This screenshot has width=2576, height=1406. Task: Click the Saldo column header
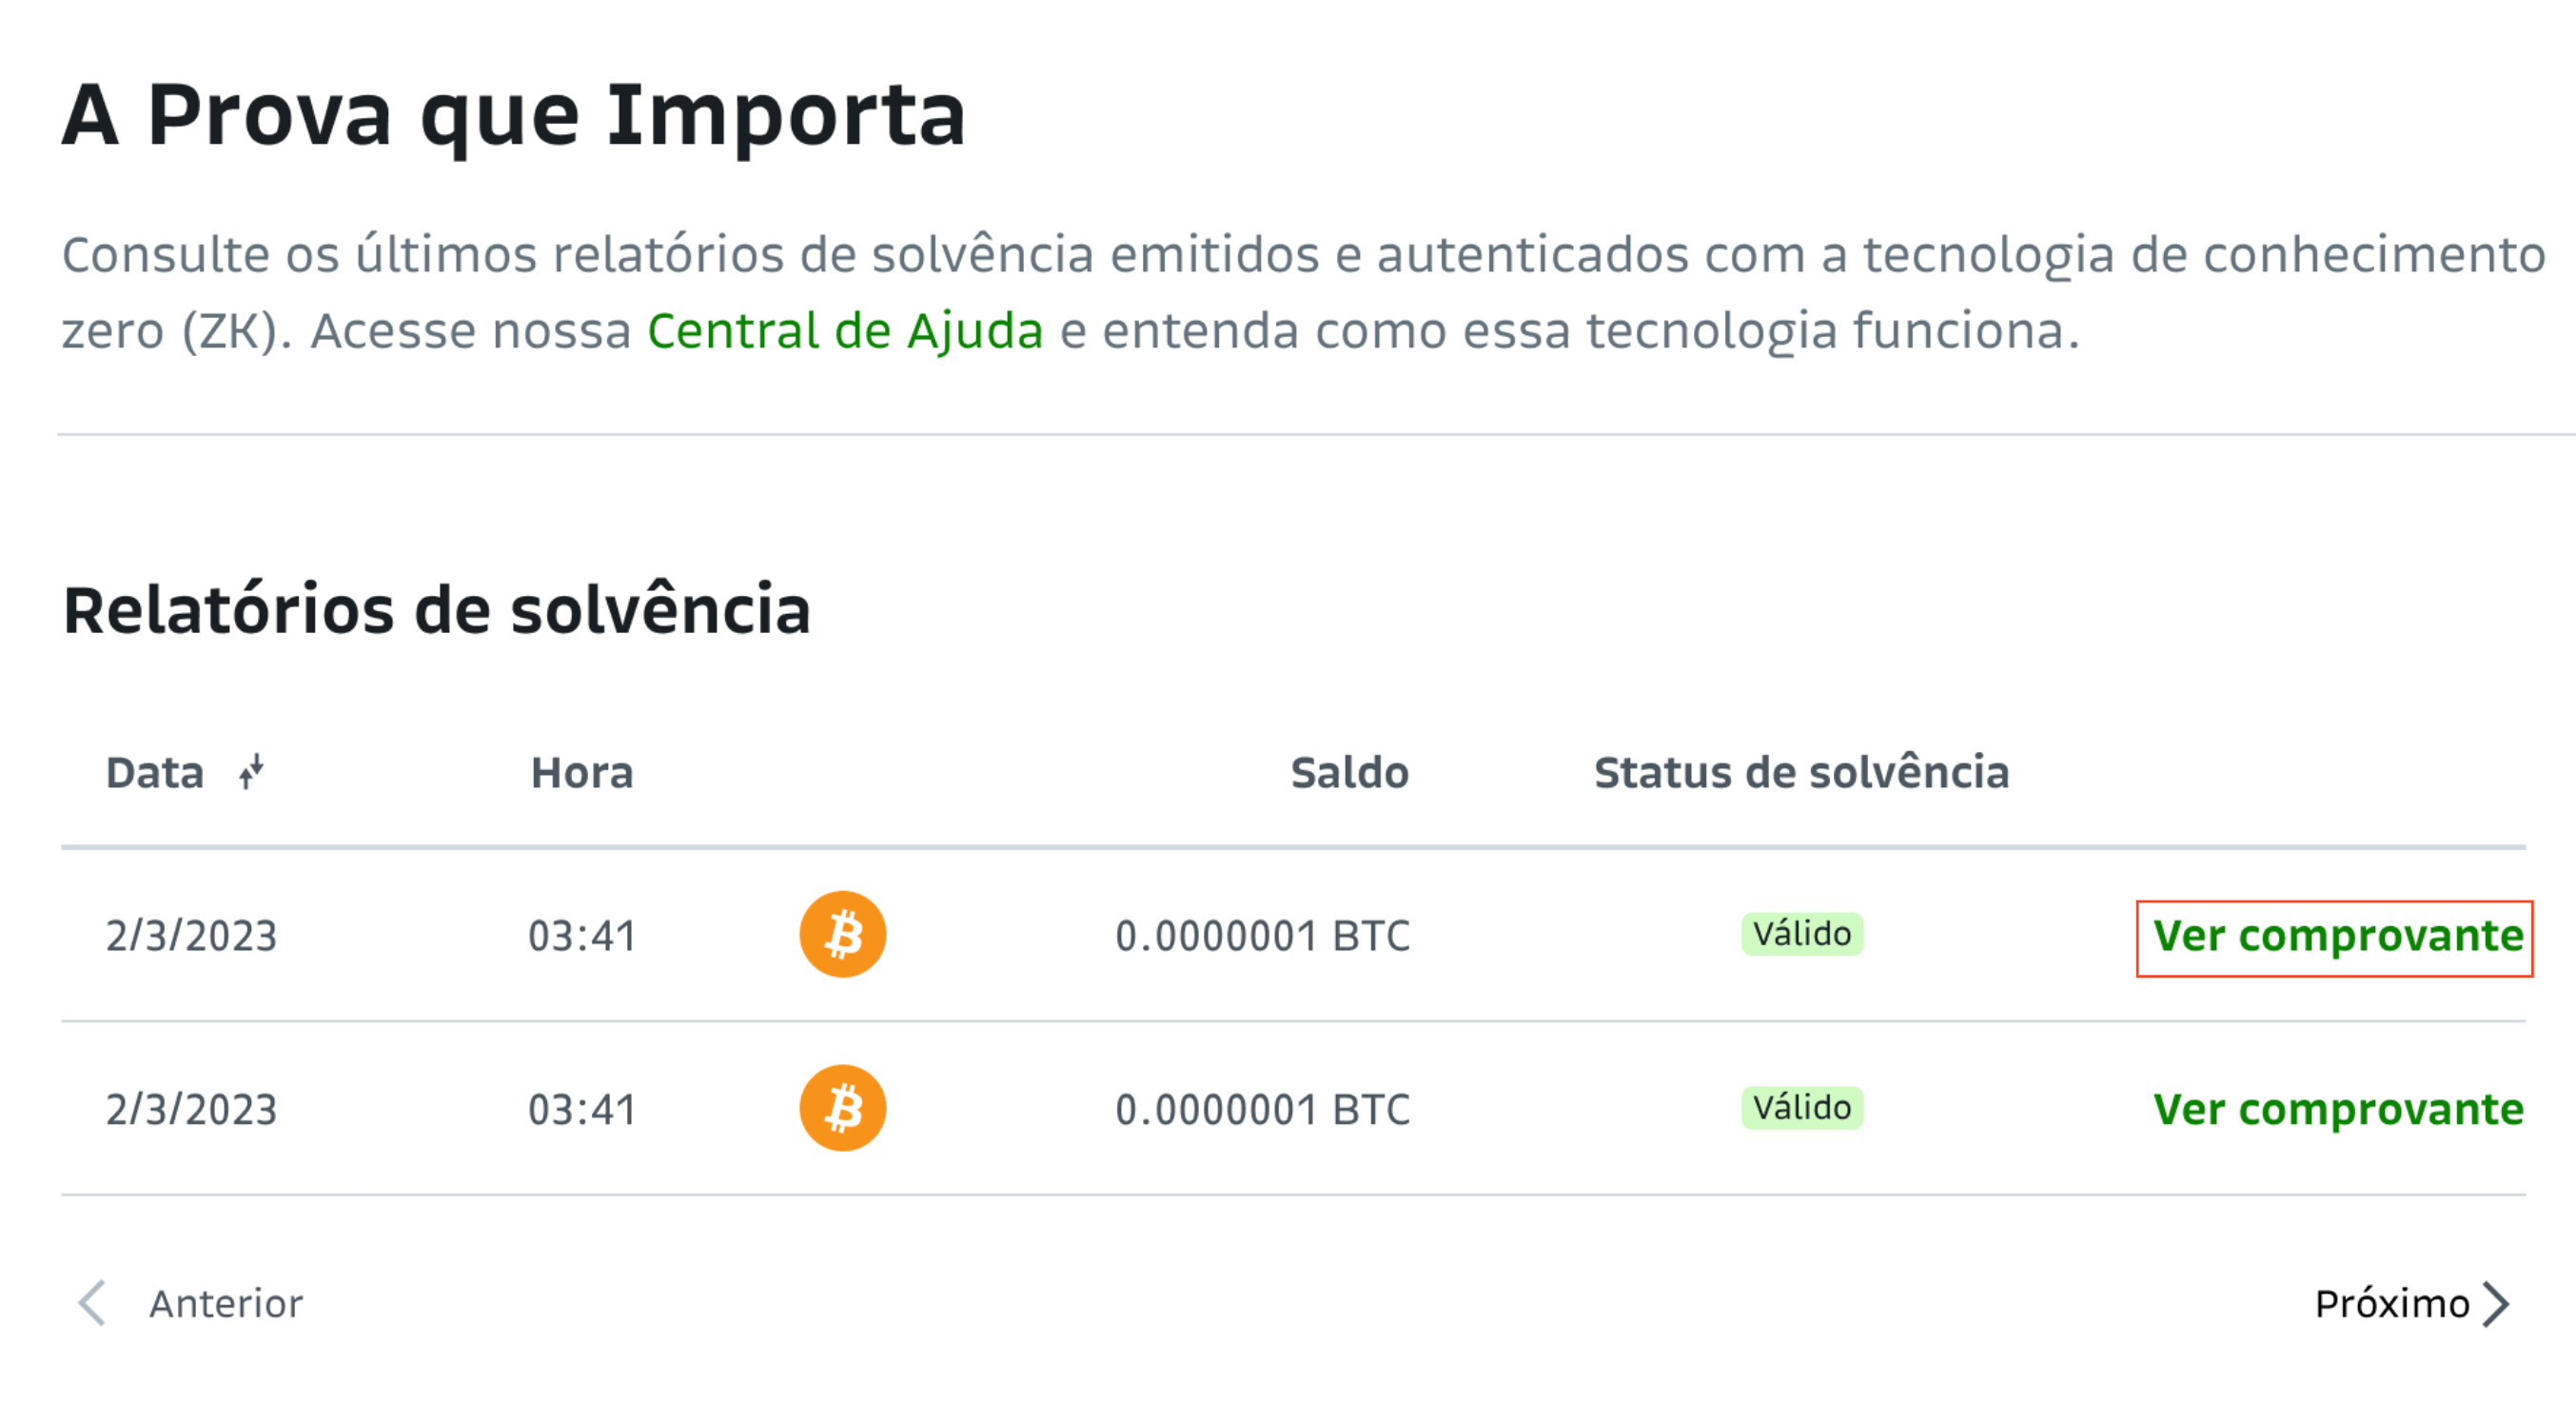(x=1349, y=773)
